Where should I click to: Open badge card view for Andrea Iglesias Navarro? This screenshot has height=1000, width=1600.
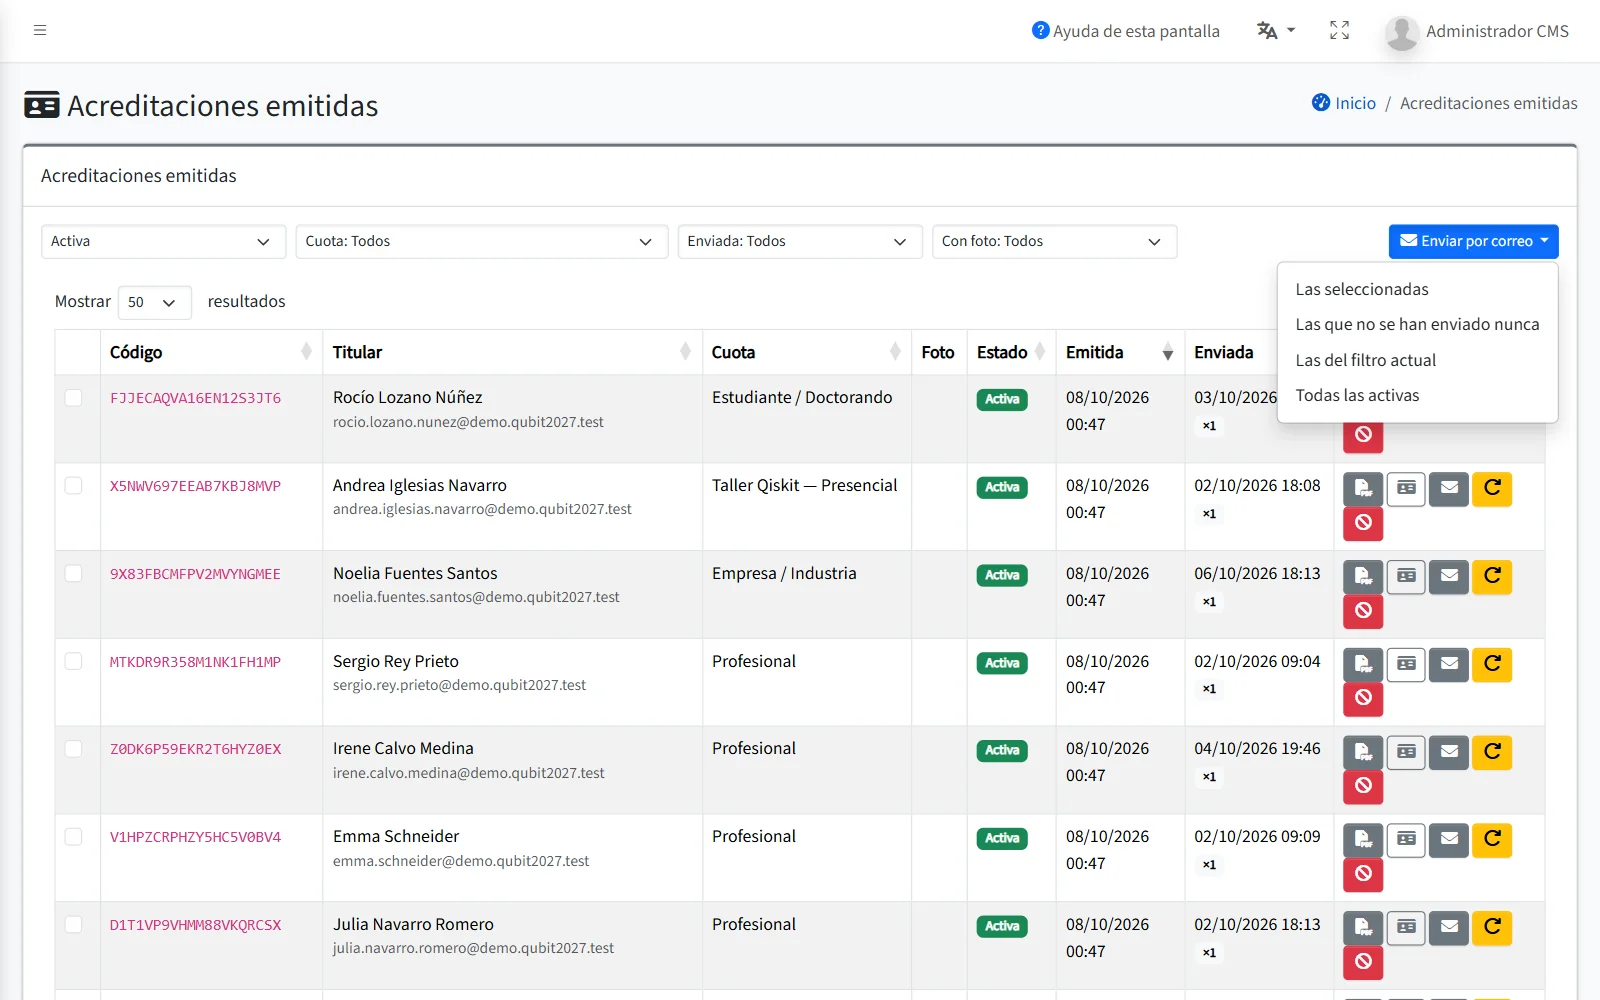point(1406,489)
